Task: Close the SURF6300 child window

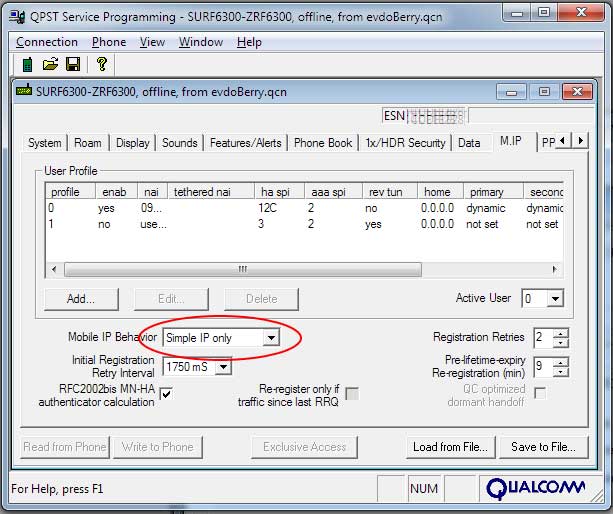Action: pyautogui.click(x=577, y=92)
